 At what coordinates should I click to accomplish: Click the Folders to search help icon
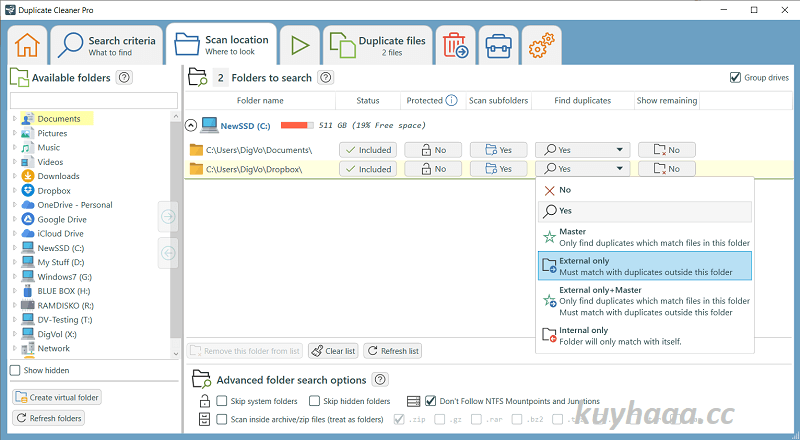point(325,78)
